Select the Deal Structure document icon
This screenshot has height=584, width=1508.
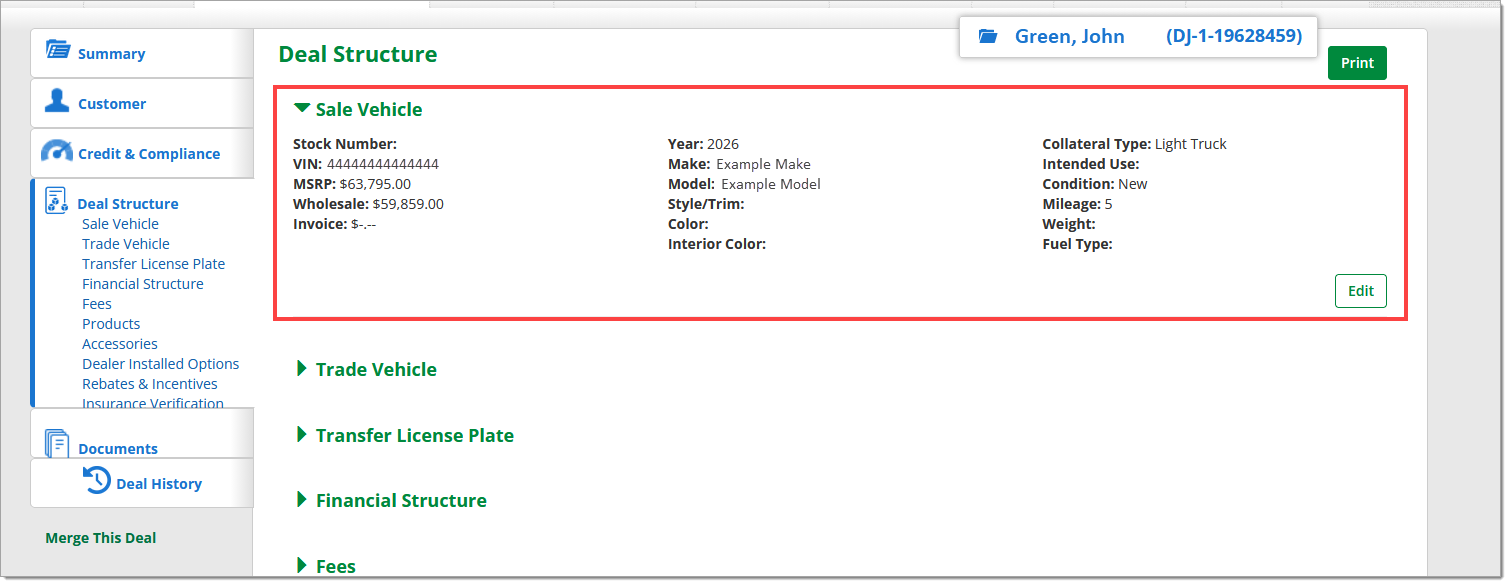pyautogui.click(x=56, y=200)
